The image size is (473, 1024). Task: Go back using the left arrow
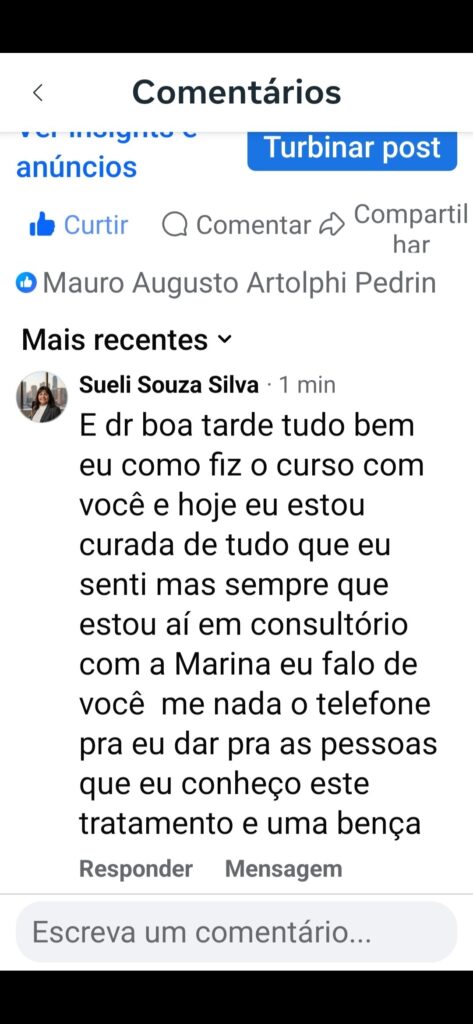tap(38, 93)
